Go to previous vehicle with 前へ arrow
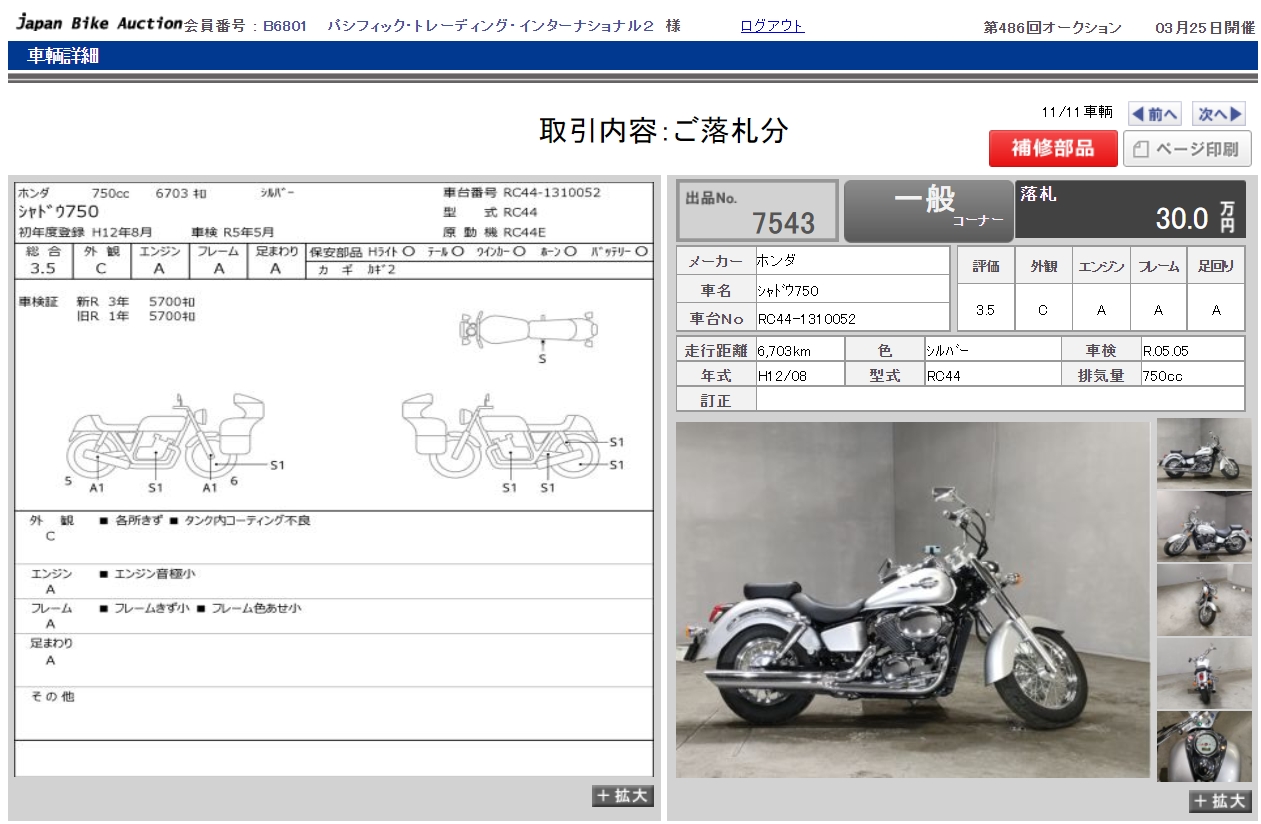The image size is (1261, 824). 1155,114
